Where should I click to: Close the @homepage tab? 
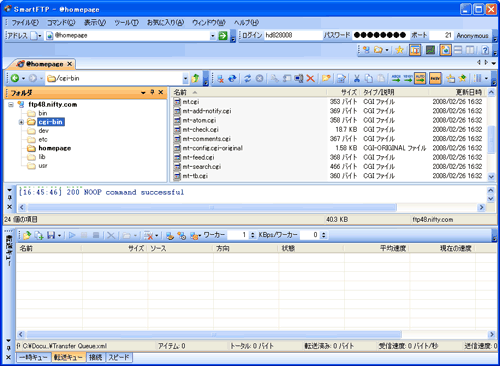point(69,64)
